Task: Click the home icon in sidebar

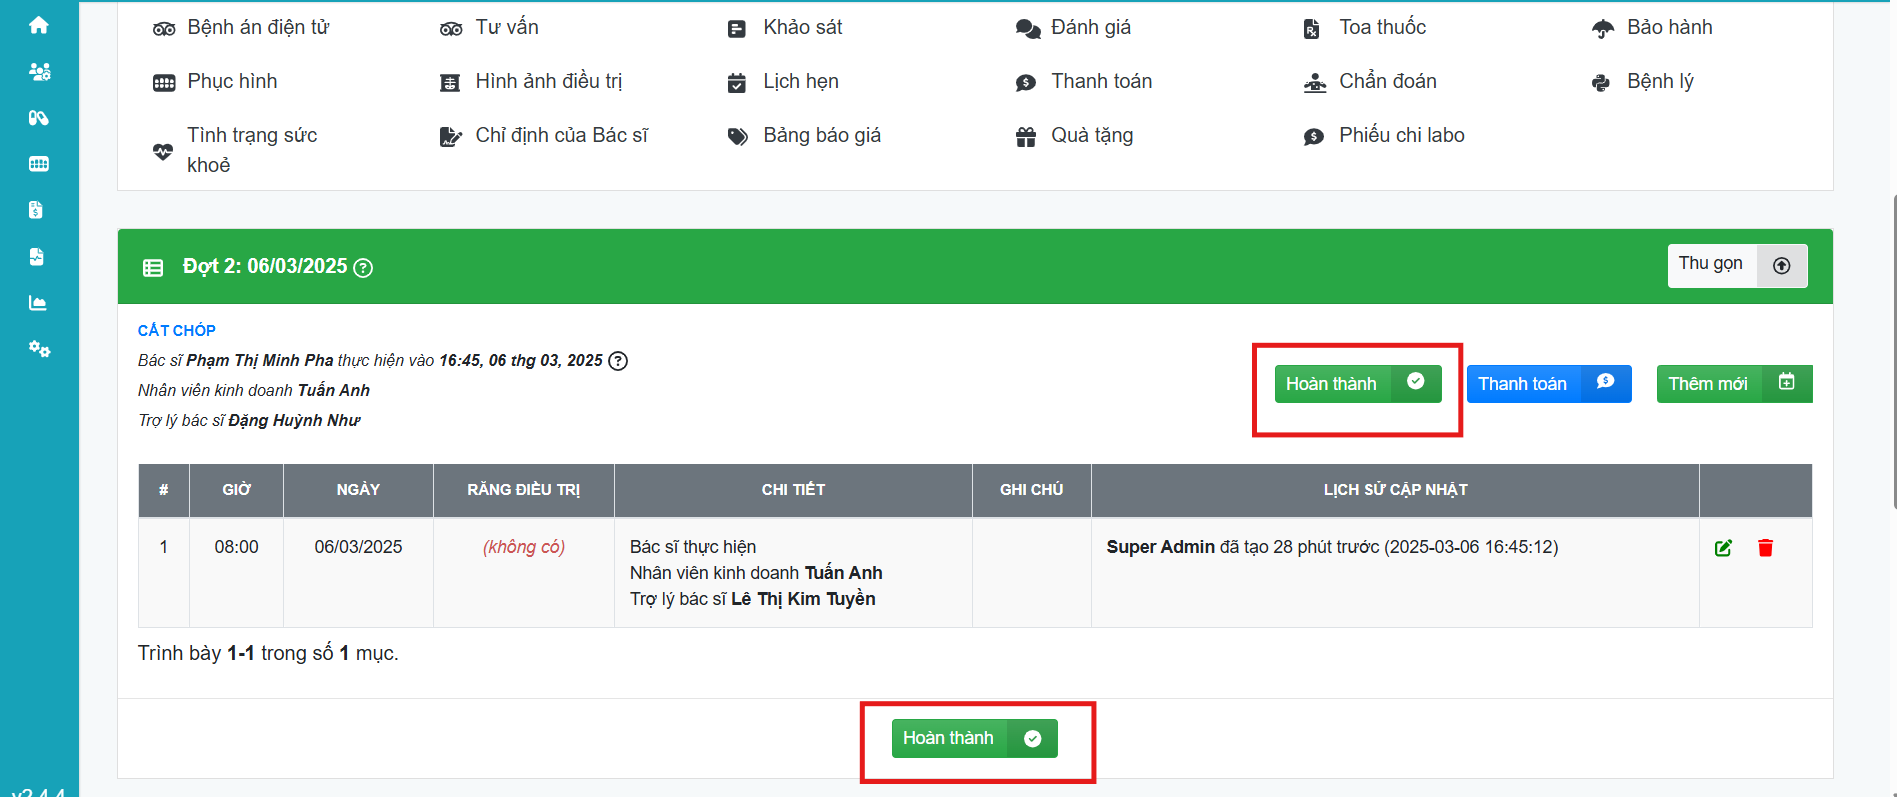Action: point(39,25)
